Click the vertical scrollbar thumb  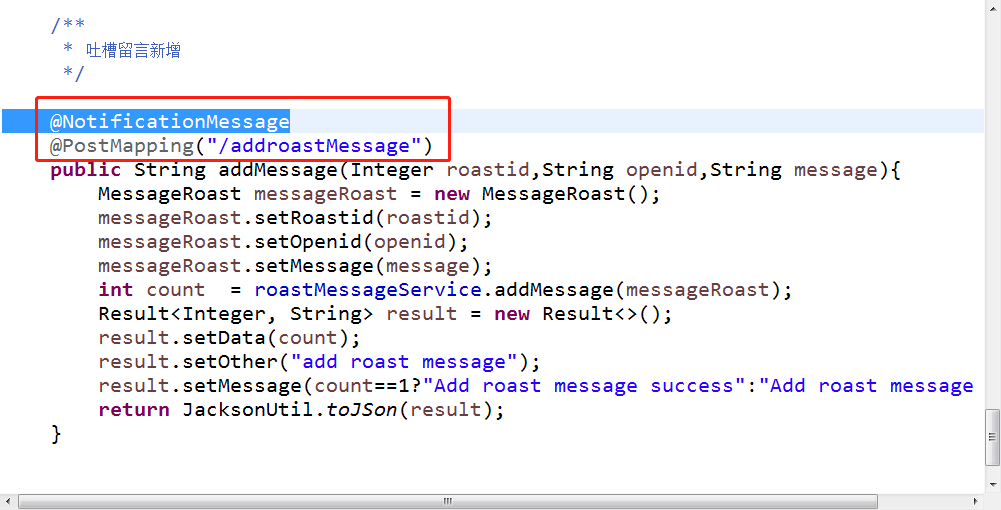click(992, 437)
